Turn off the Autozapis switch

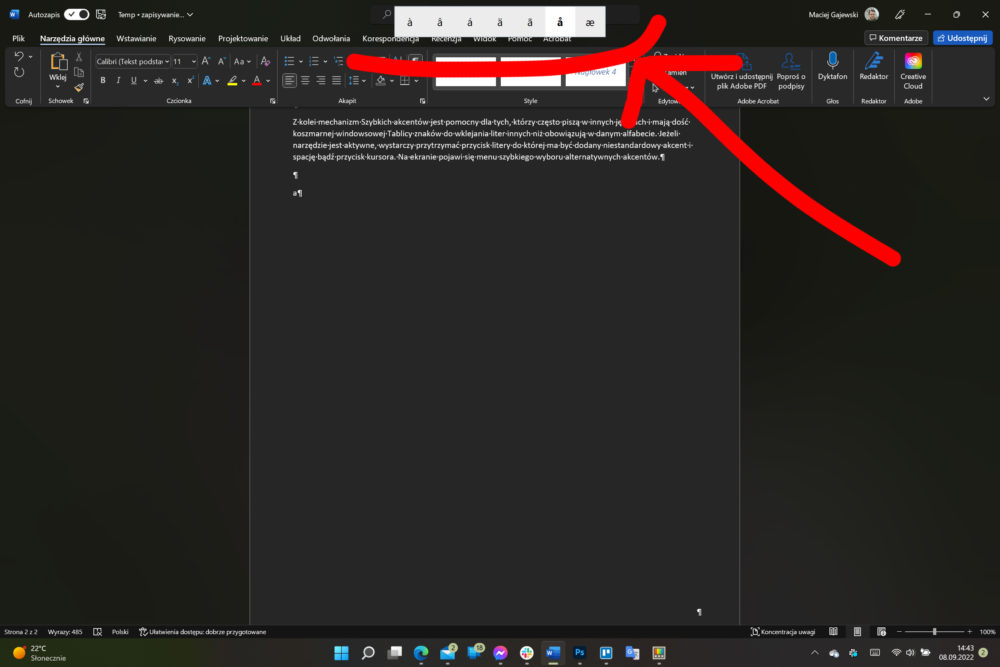pyautogui.click(x=77, y=14)
